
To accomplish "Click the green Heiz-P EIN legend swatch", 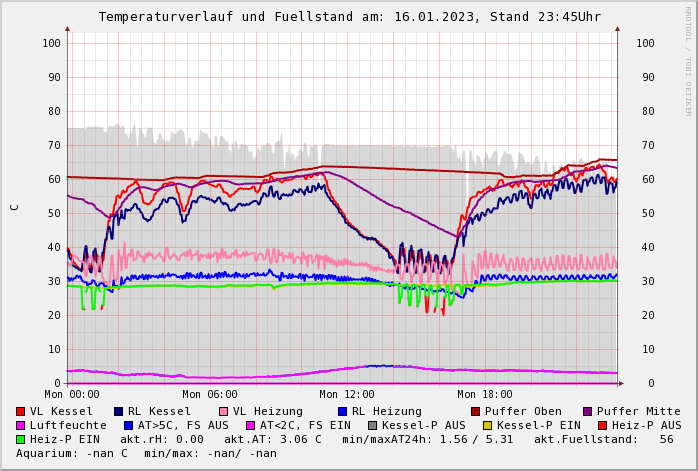I will tap(21, 440).
